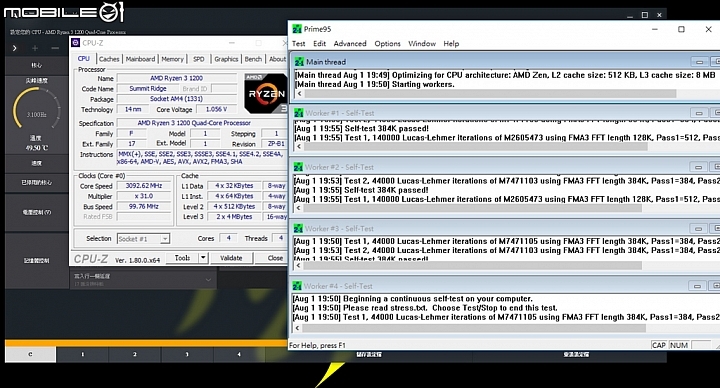Minimize the Worker #4 child window
The height and width of the screenshot is (388, 720).
697,286
